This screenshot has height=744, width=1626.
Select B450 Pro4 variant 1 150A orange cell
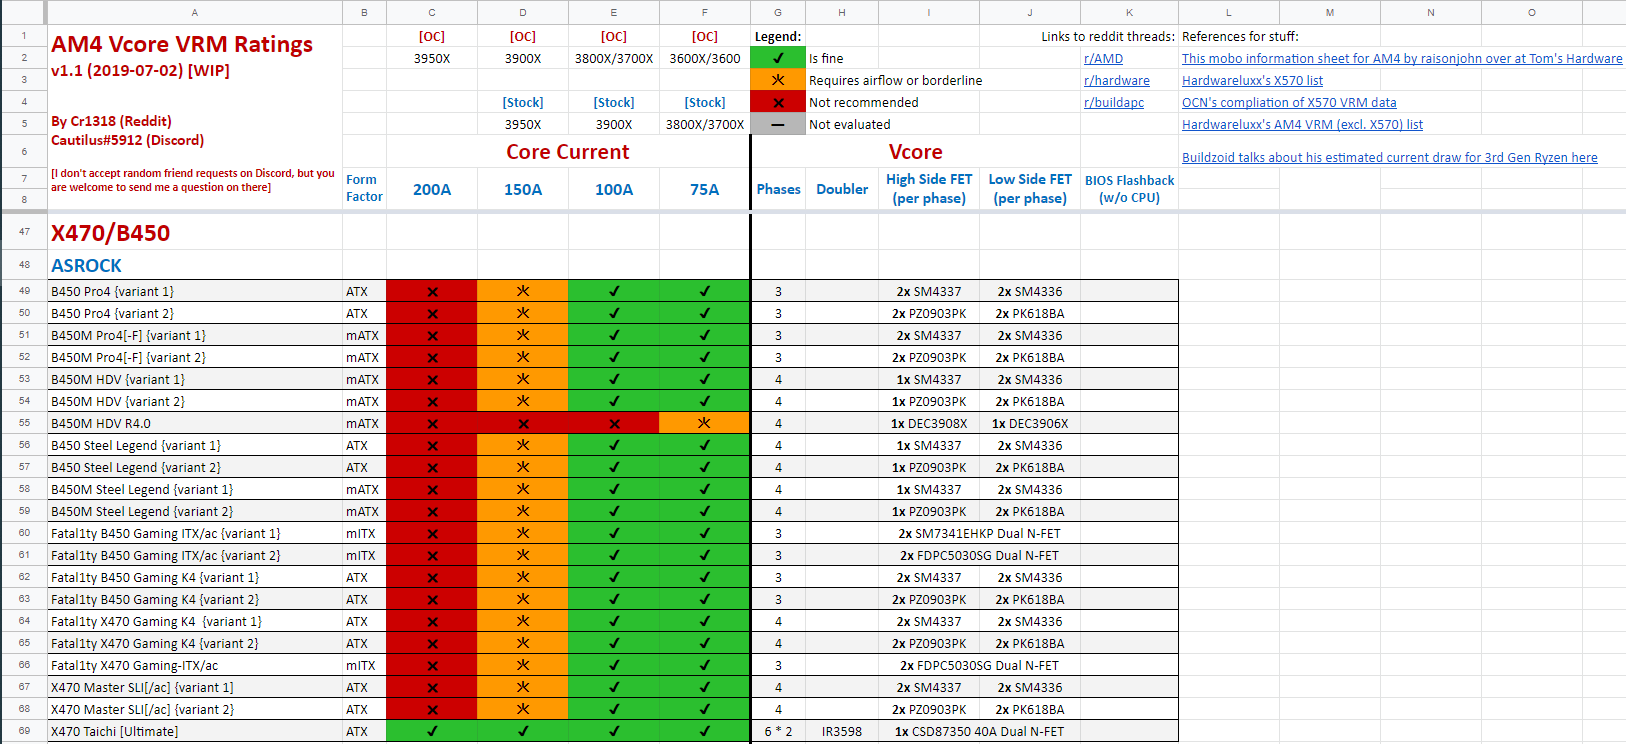tap(523, 291)
